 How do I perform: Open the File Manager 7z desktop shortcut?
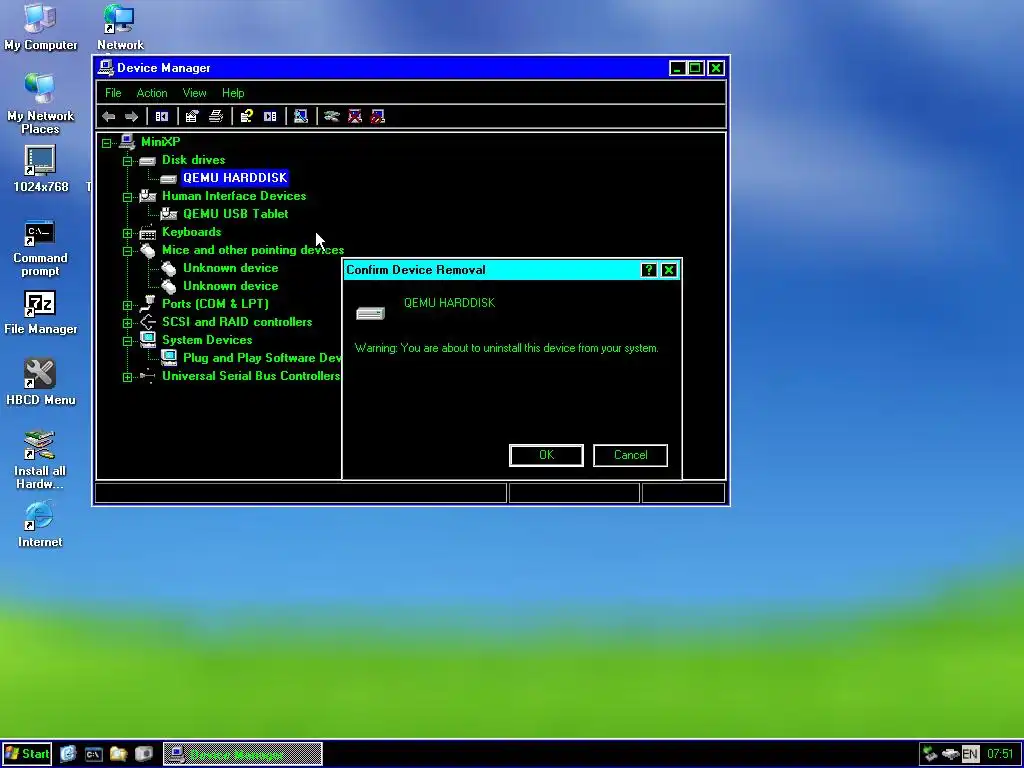click(40, 312)
